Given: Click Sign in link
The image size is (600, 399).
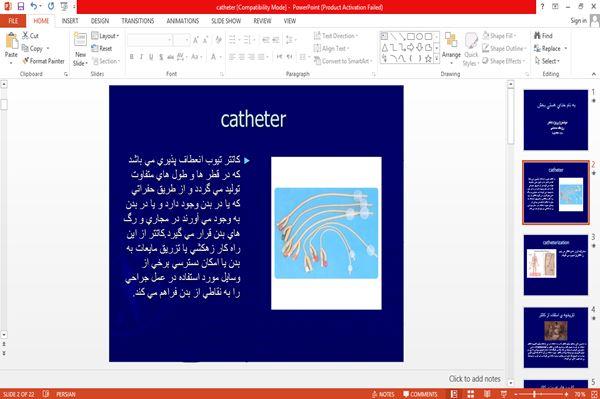Looking at the screenshot, I should pyautogui.click(x=578, y=21).
